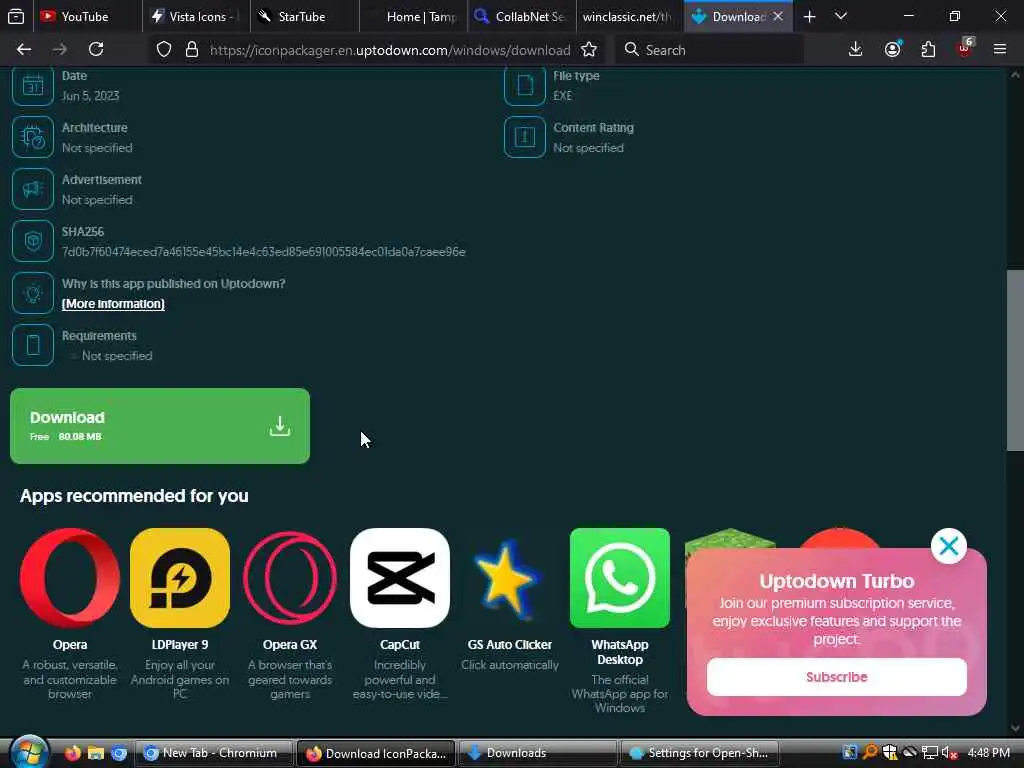The height and width of the screenshot is (768, 1024).
Task: View site security padlock info
Action: click(191, 50)
